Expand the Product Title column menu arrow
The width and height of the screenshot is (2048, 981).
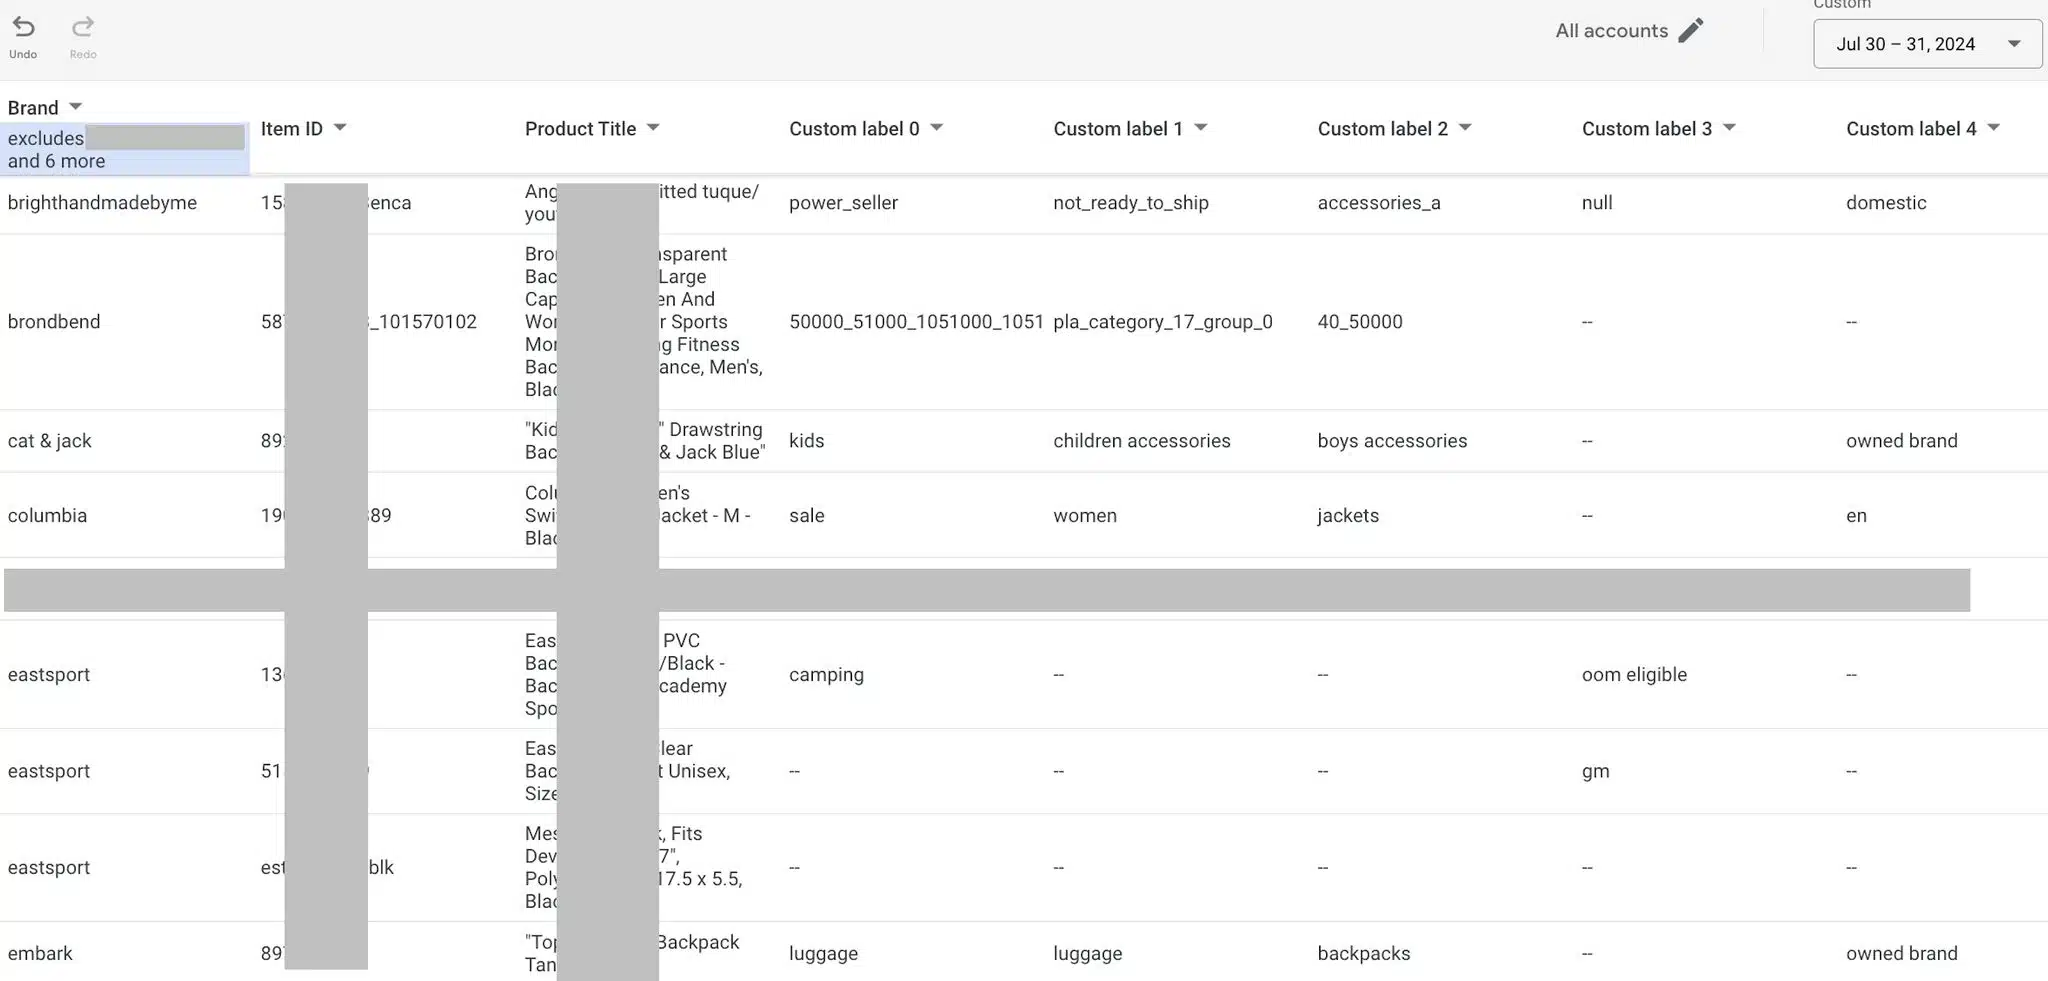(653, 128)
